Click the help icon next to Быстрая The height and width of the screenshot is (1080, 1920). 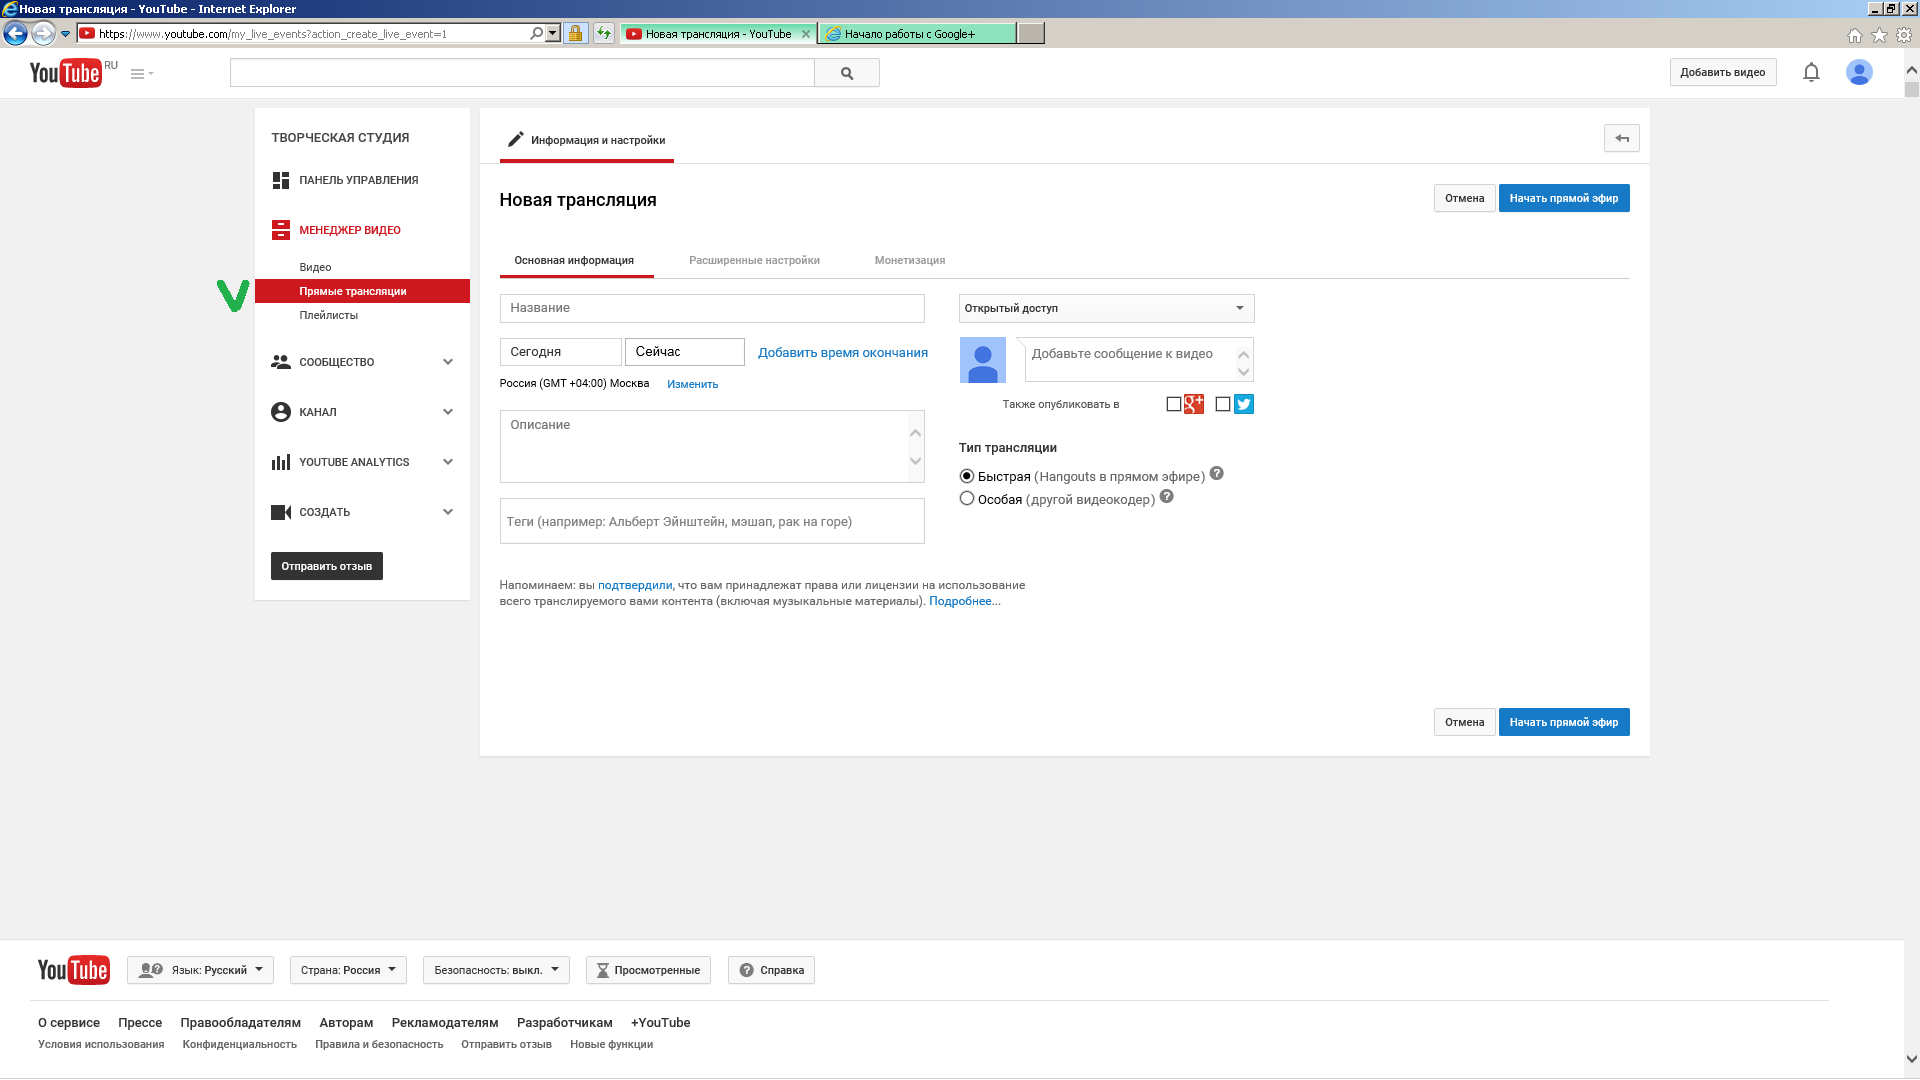point(1216,474)
